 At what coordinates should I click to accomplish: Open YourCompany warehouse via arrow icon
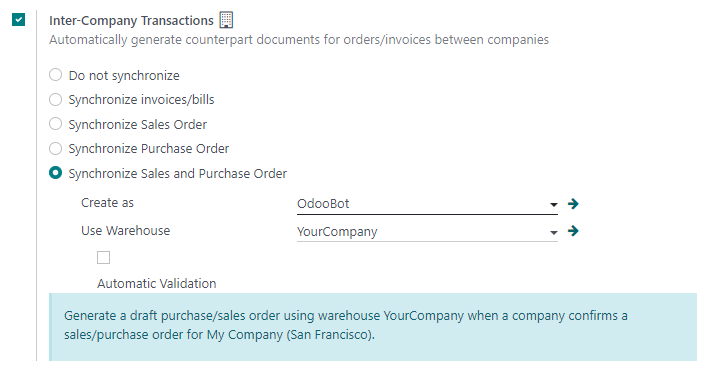point(573,231)
